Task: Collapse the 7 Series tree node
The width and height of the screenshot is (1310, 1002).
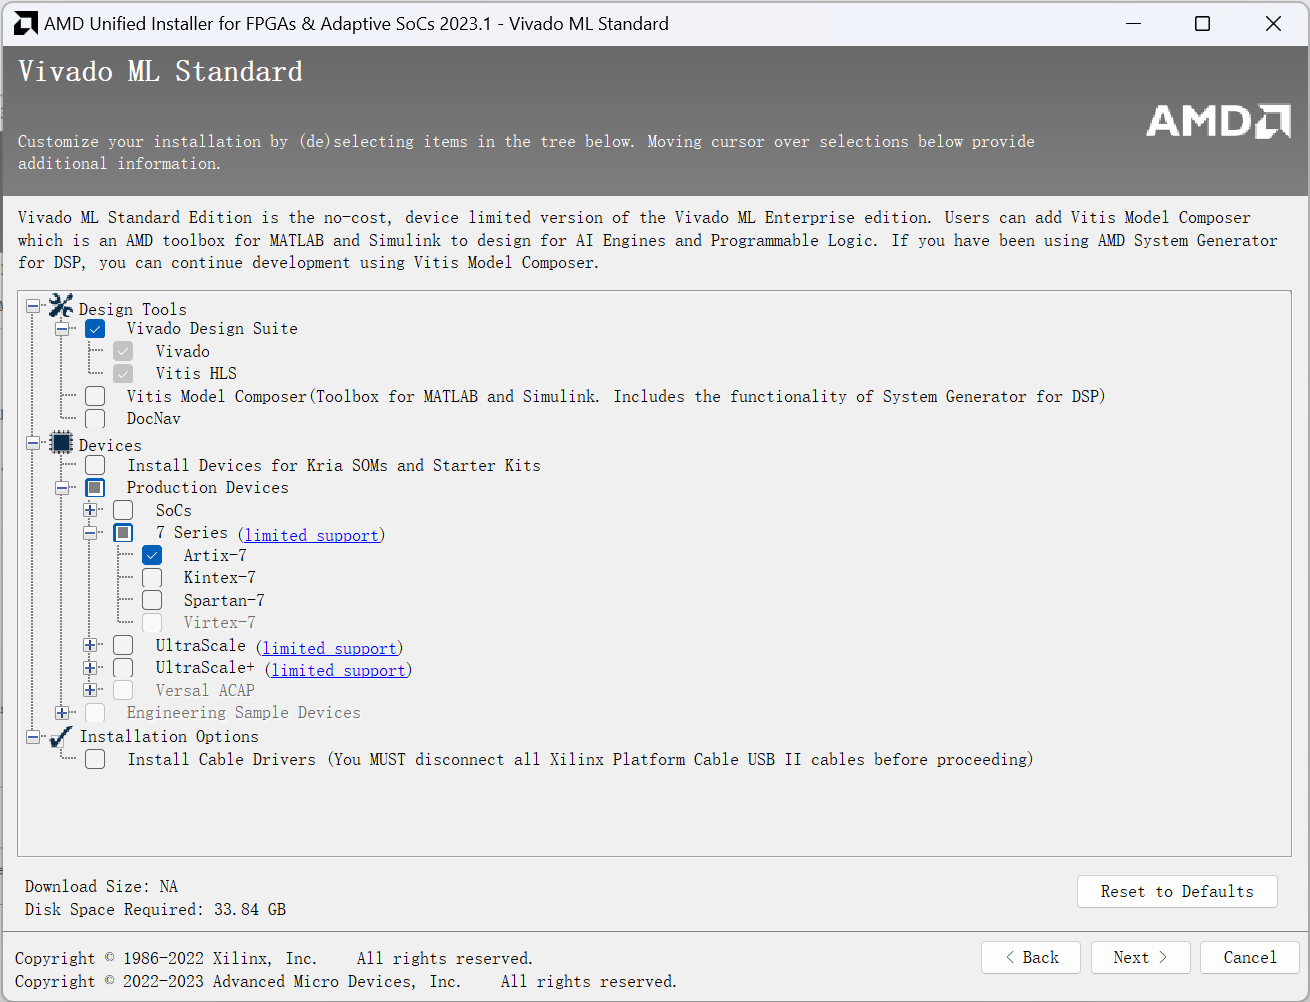Action: pos(90,533)
